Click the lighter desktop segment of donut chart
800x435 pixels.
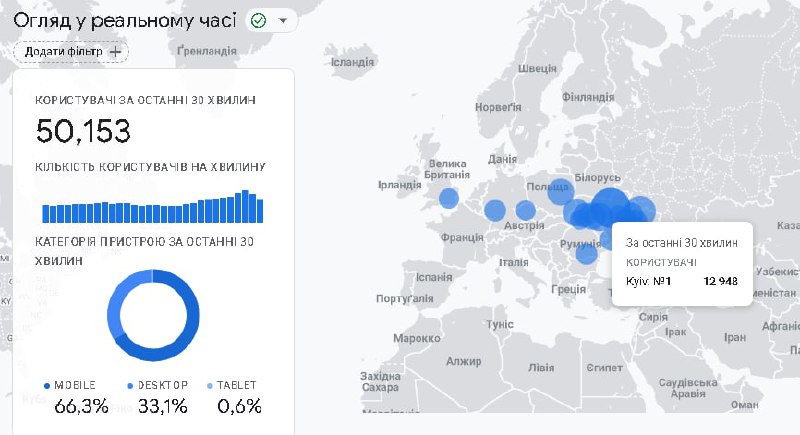click(118, 300)
